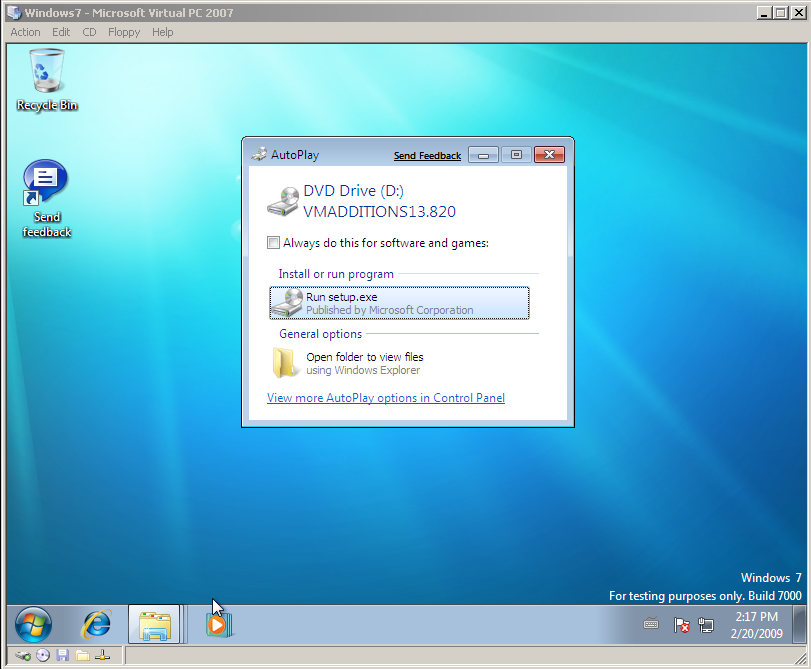Image resolution: width=811 pixels, height=669 pixels.
Task: Close the AutoPlay dialog
Action: [549, 155]
